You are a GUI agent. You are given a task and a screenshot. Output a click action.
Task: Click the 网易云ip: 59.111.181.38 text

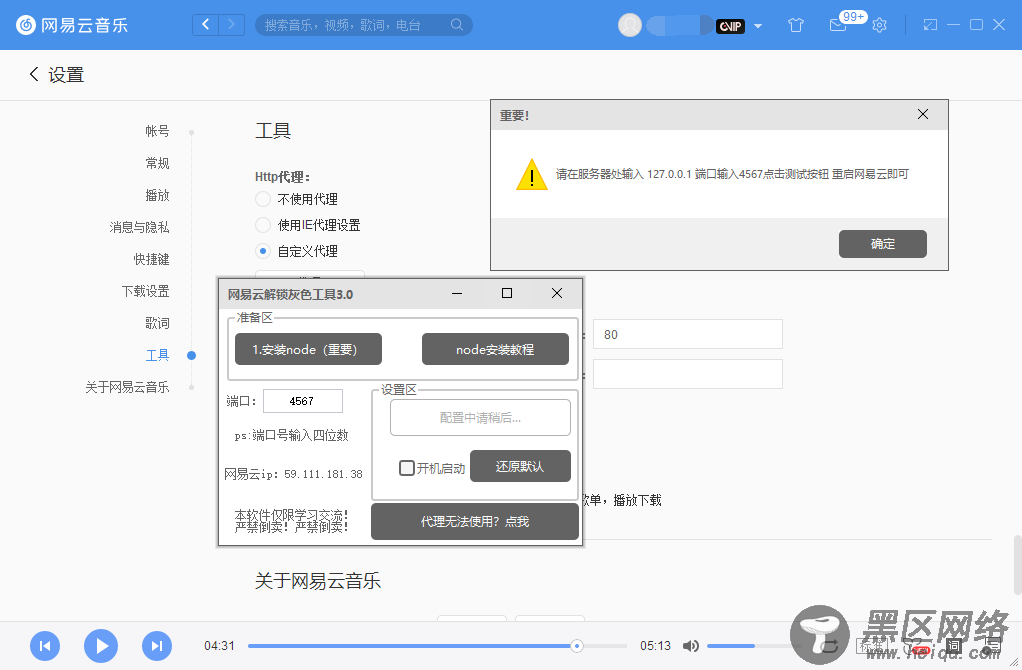click(293, 474)
